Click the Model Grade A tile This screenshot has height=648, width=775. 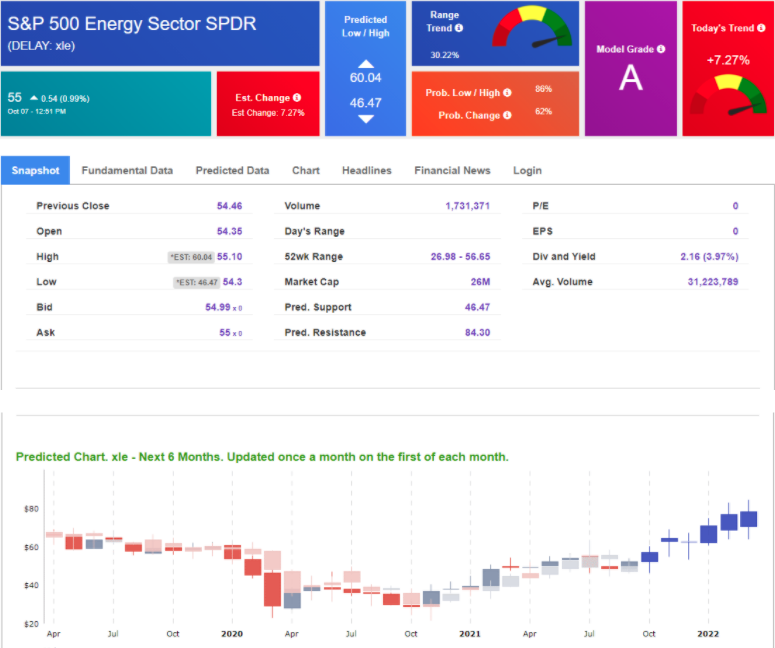pyautogui.click(x=631, y=68)
